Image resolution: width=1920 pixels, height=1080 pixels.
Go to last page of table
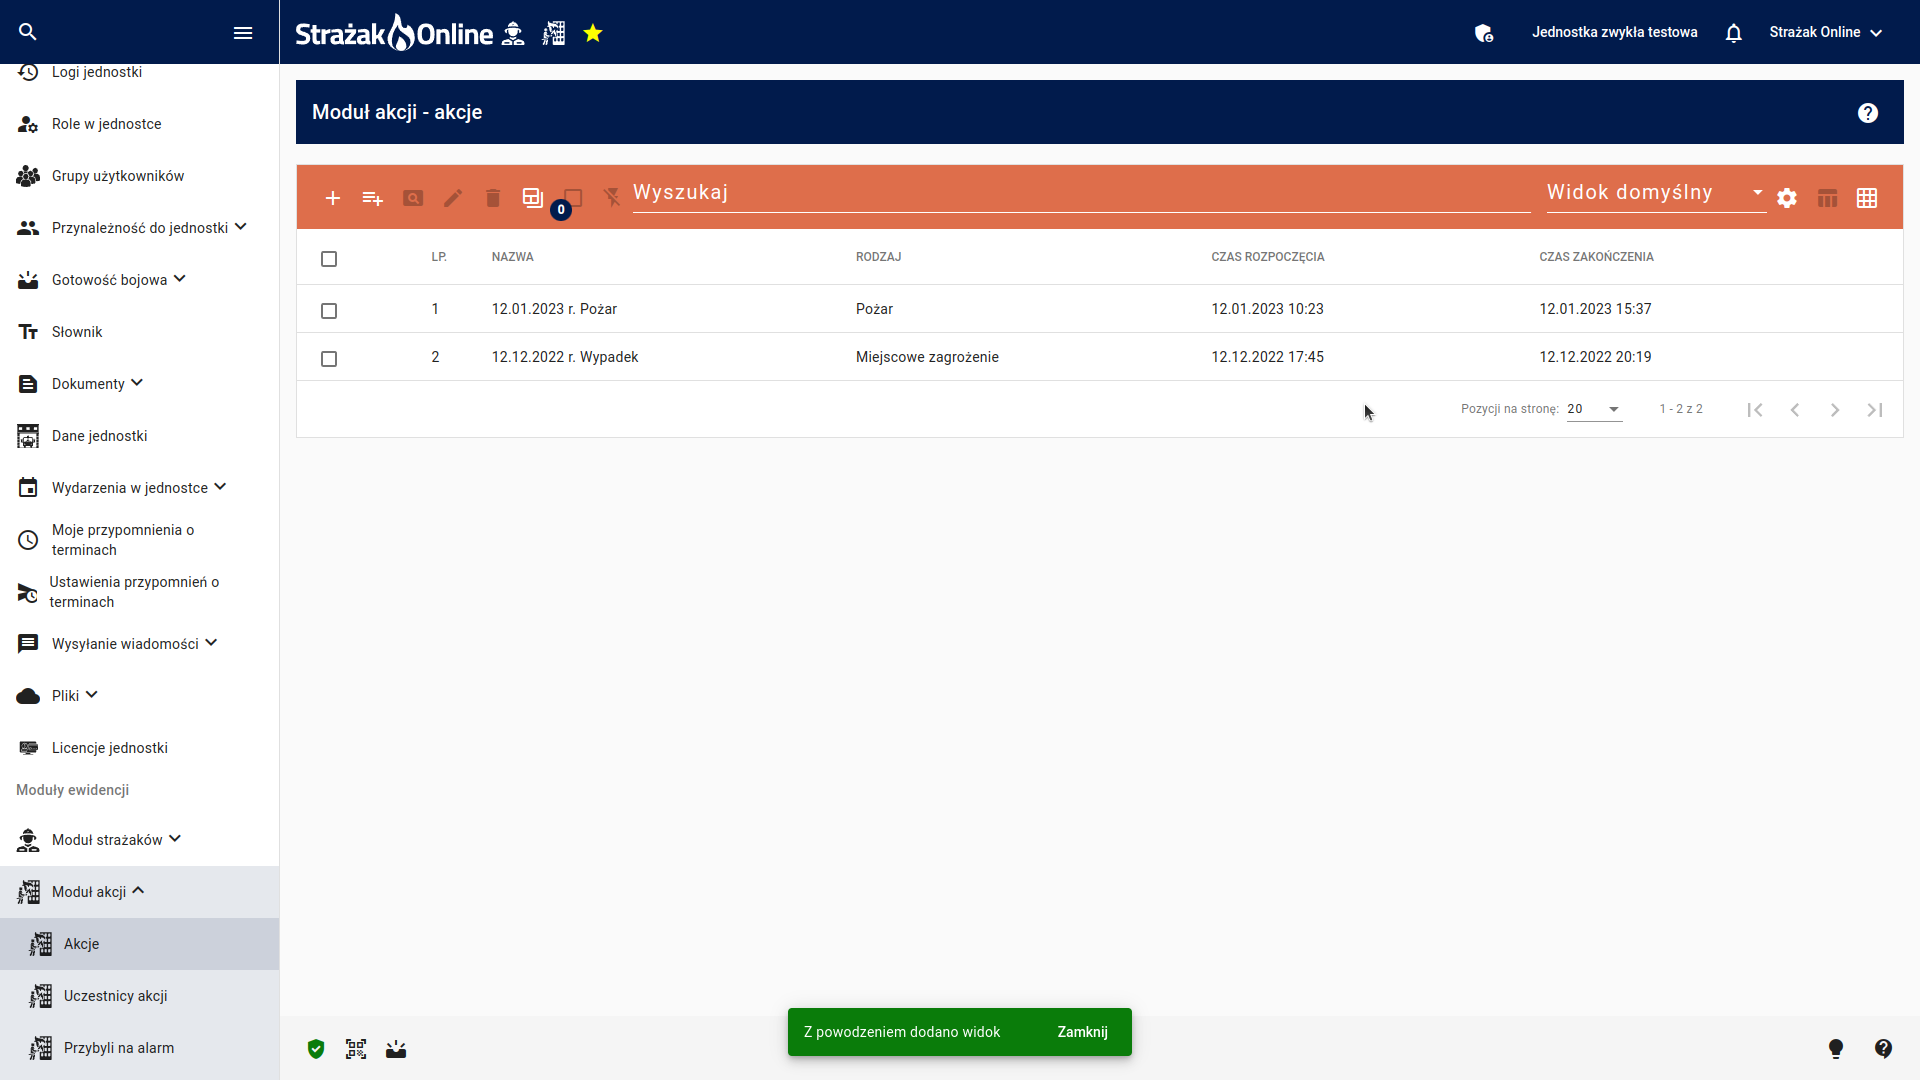coord(1875,410)
